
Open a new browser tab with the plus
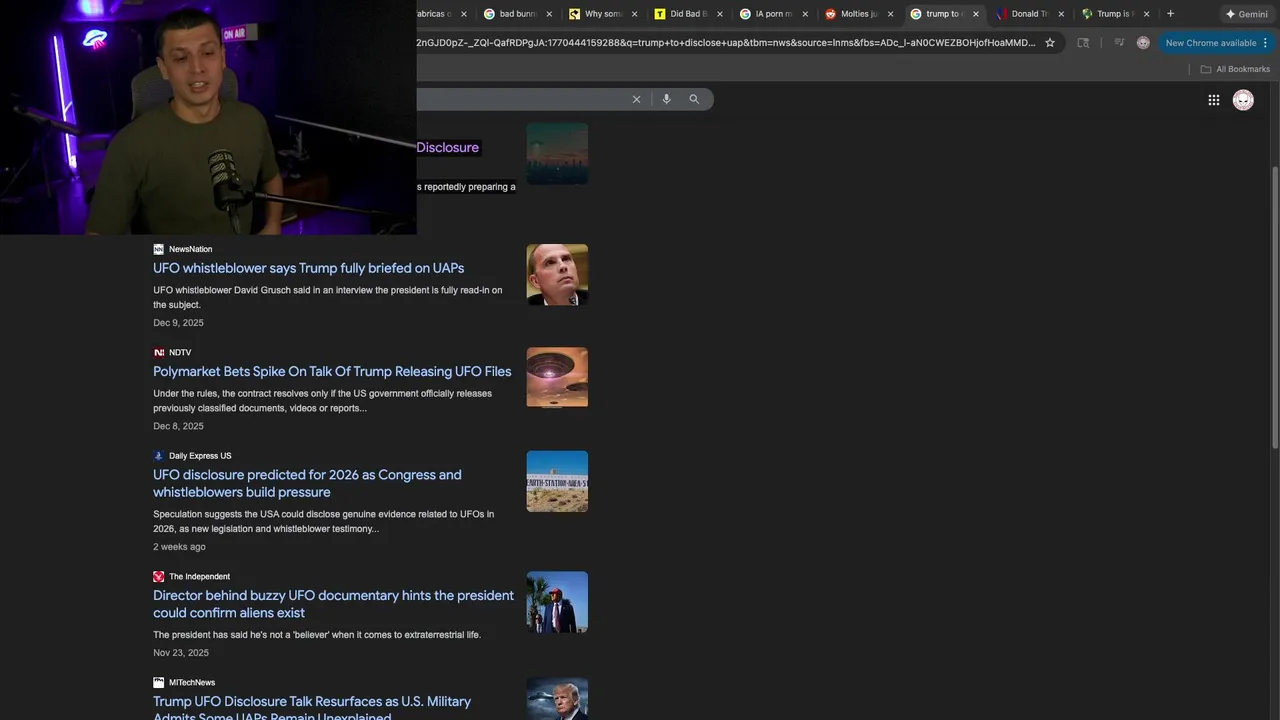(x=1170, y=14)
